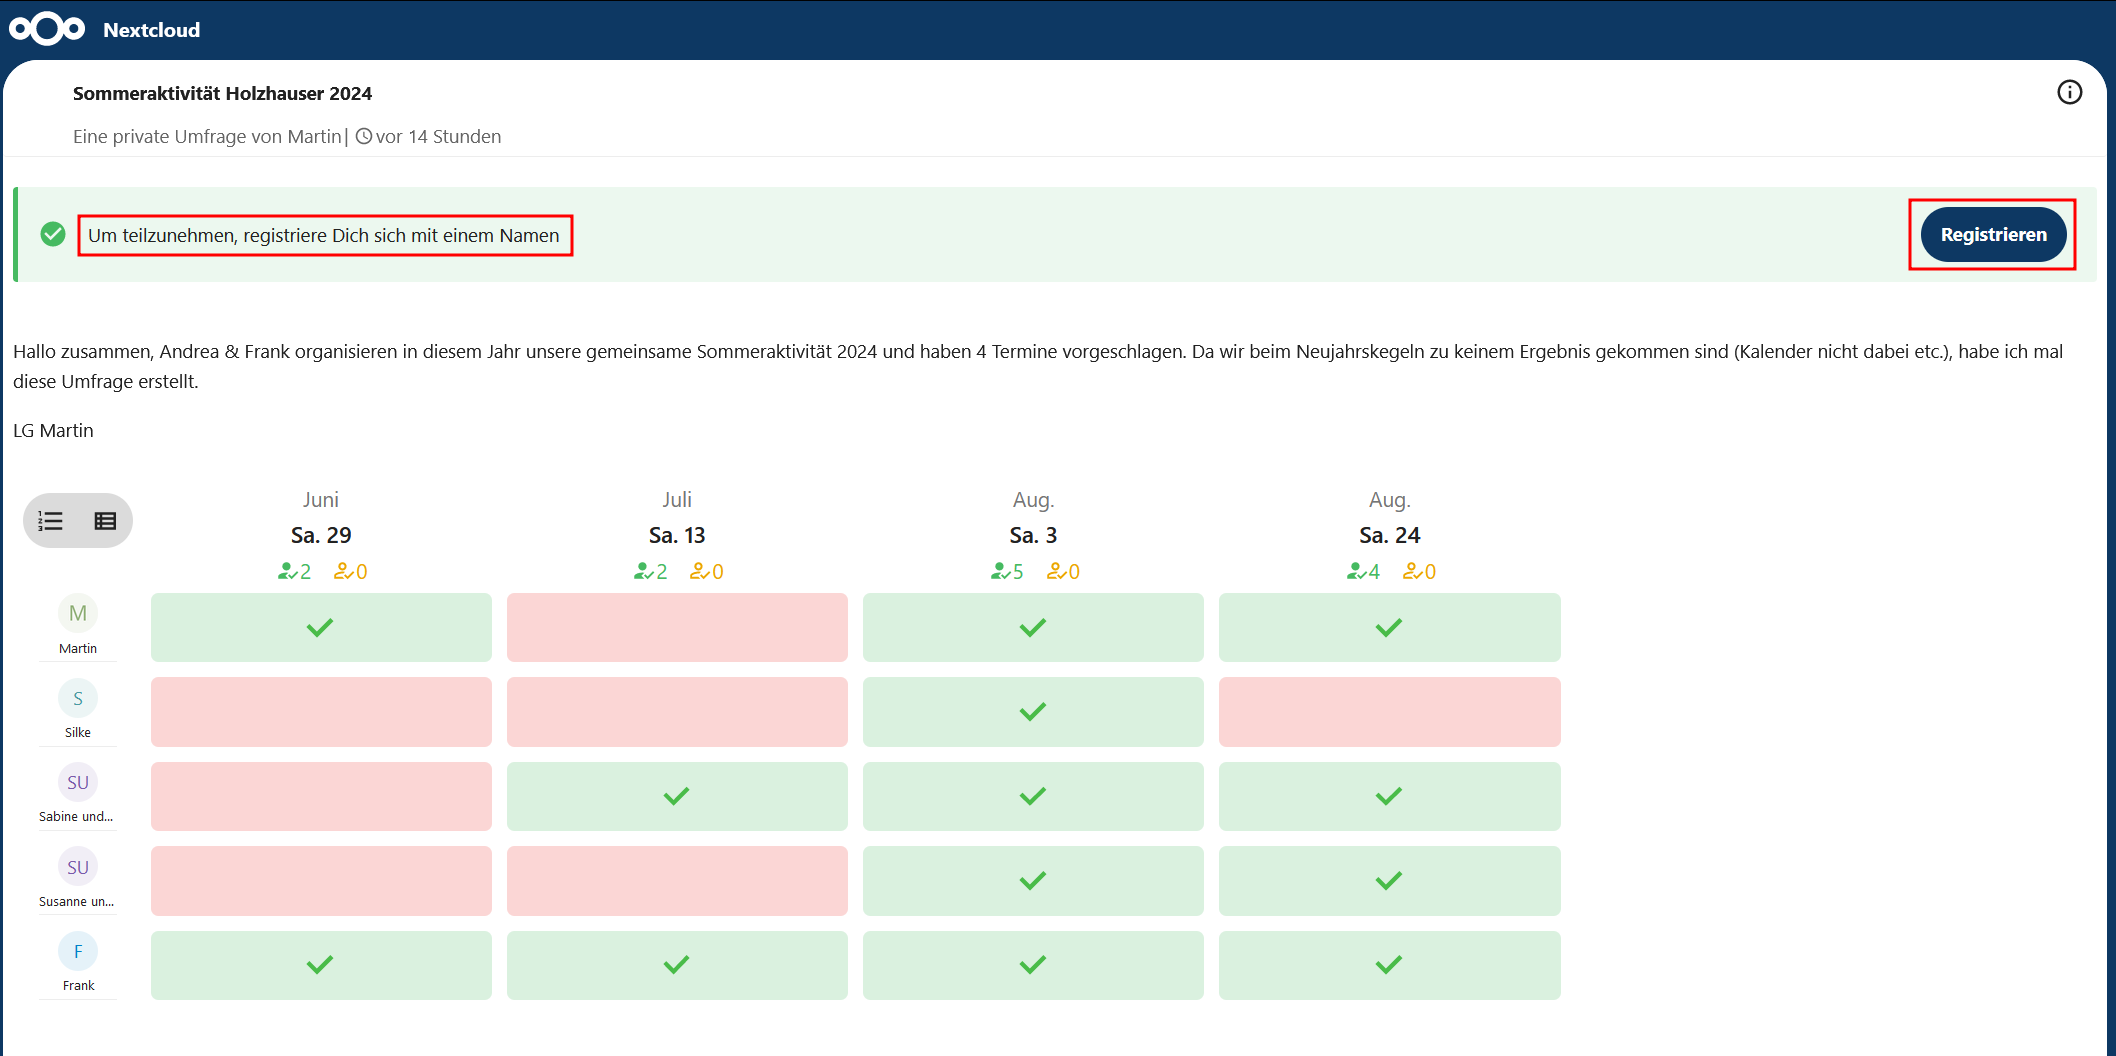This screenshot has width=2116, height=1056.
Task: Click the poll title Sommeraktivität Holzhauser 2024
Action: click(222, 93)
